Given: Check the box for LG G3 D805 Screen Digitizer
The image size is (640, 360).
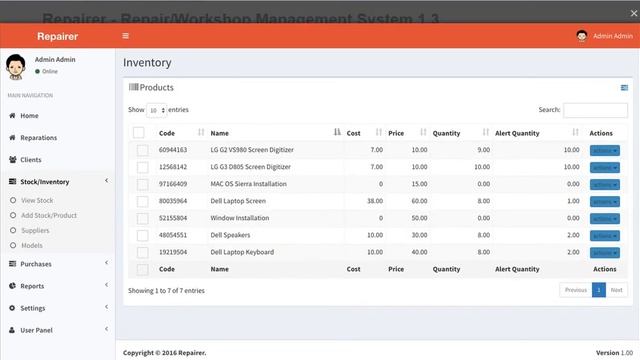Looking at the screenshot, I should click(142, 167).
